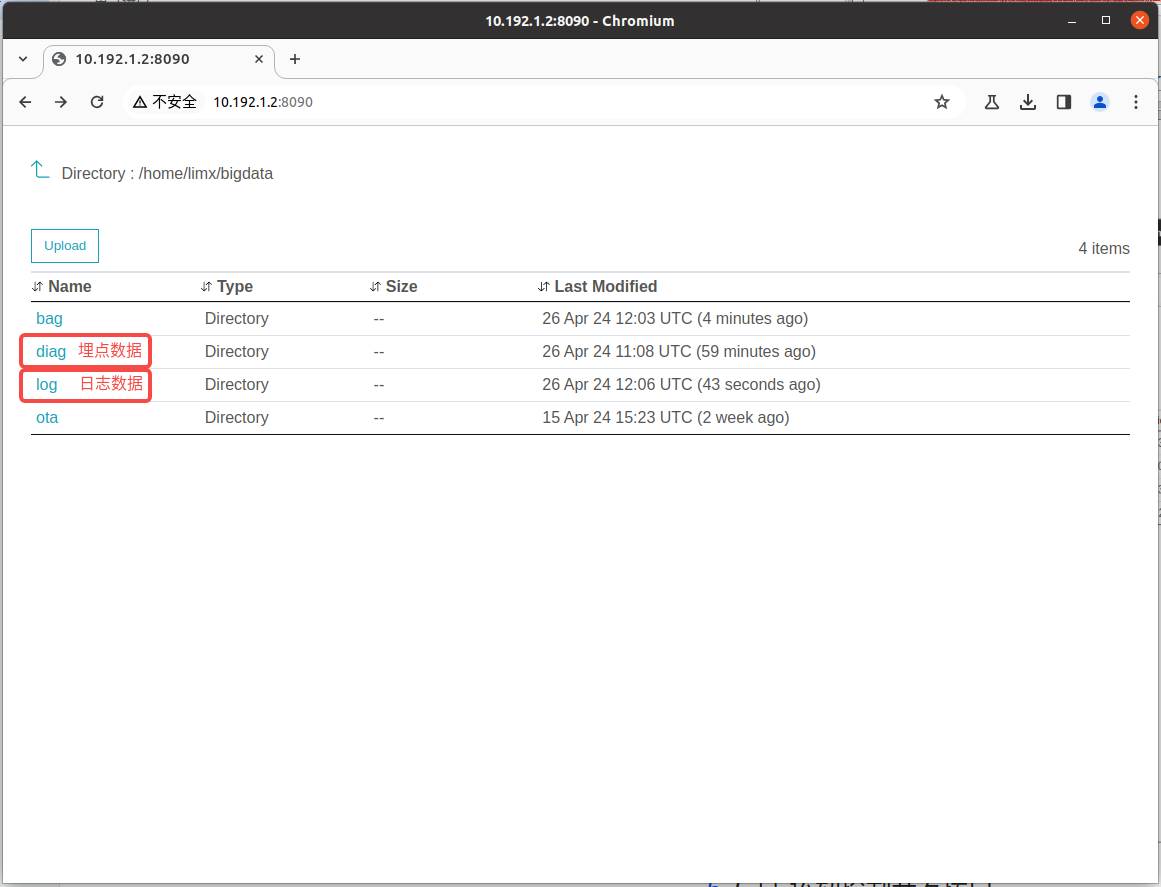Image resolution: width=1161 pixels, height=887 pixels.
Task: Sort the list by Last Modified column
Action: (x=598, y=287)
